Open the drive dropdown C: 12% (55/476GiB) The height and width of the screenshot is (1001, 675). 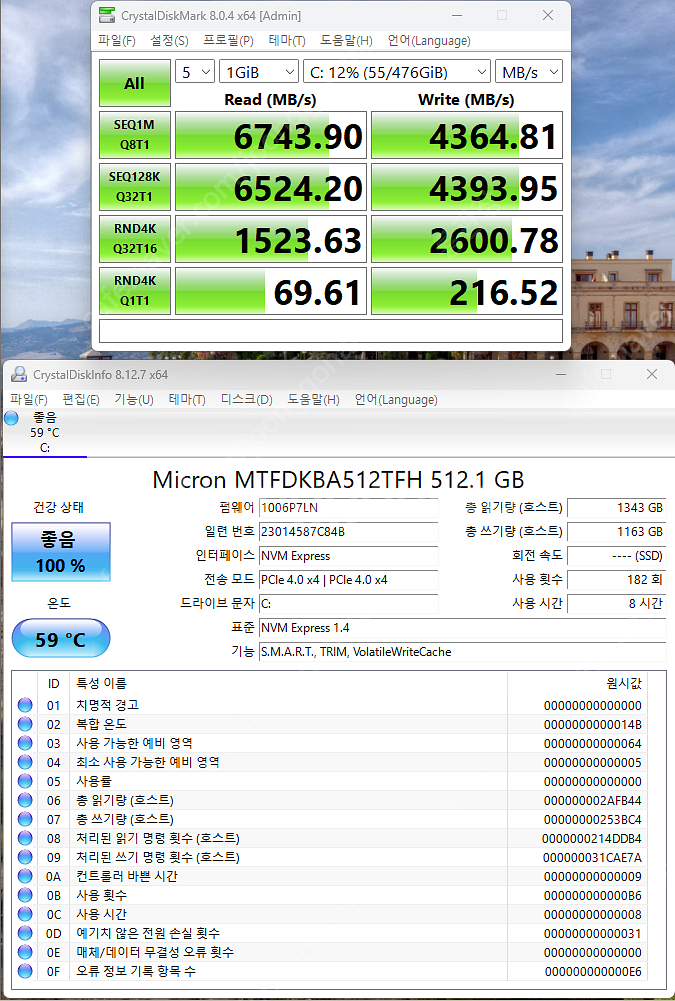coord(397,72)
